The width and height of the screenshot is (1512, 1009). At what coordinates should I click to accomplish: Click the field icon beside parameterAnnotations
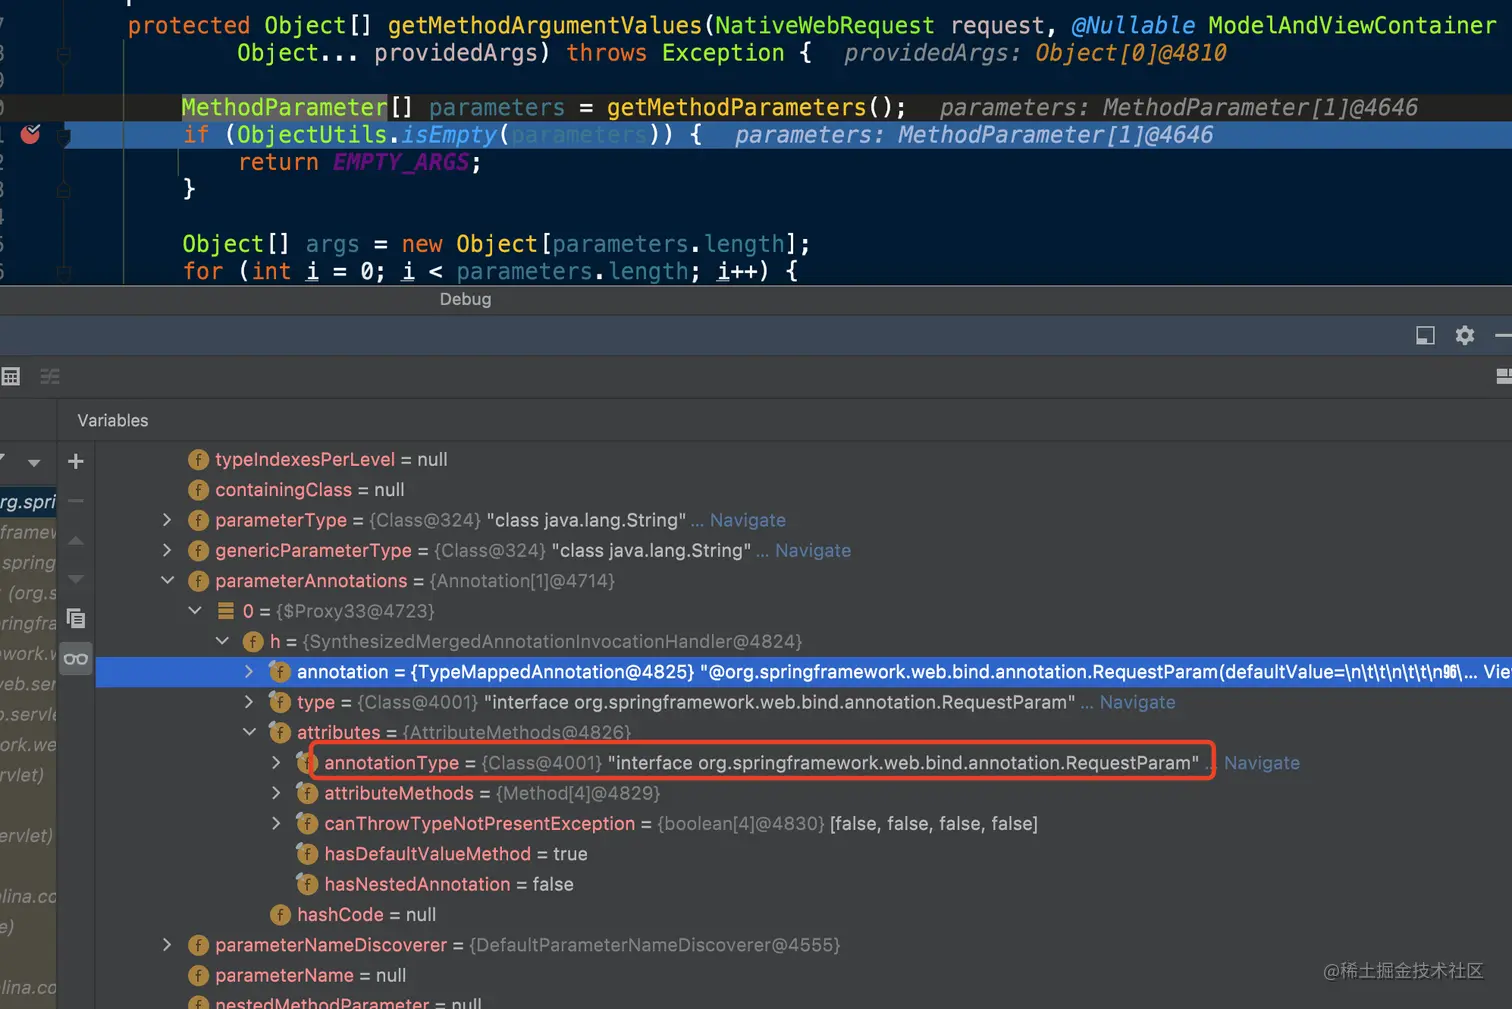point(198,581)
